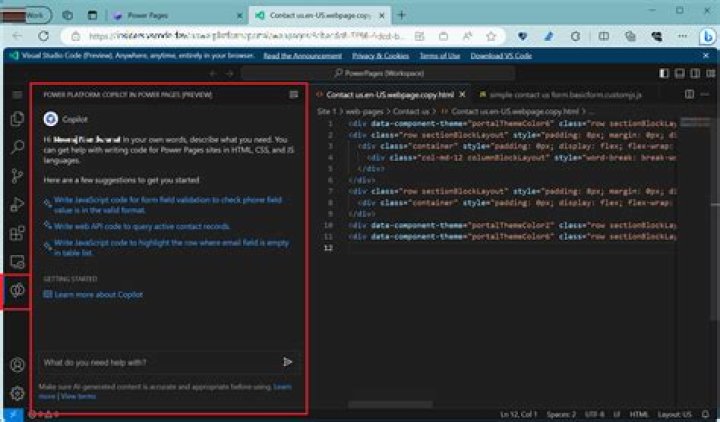
Task: Click the Layout: US status item
Action: [x=674, y=414]
